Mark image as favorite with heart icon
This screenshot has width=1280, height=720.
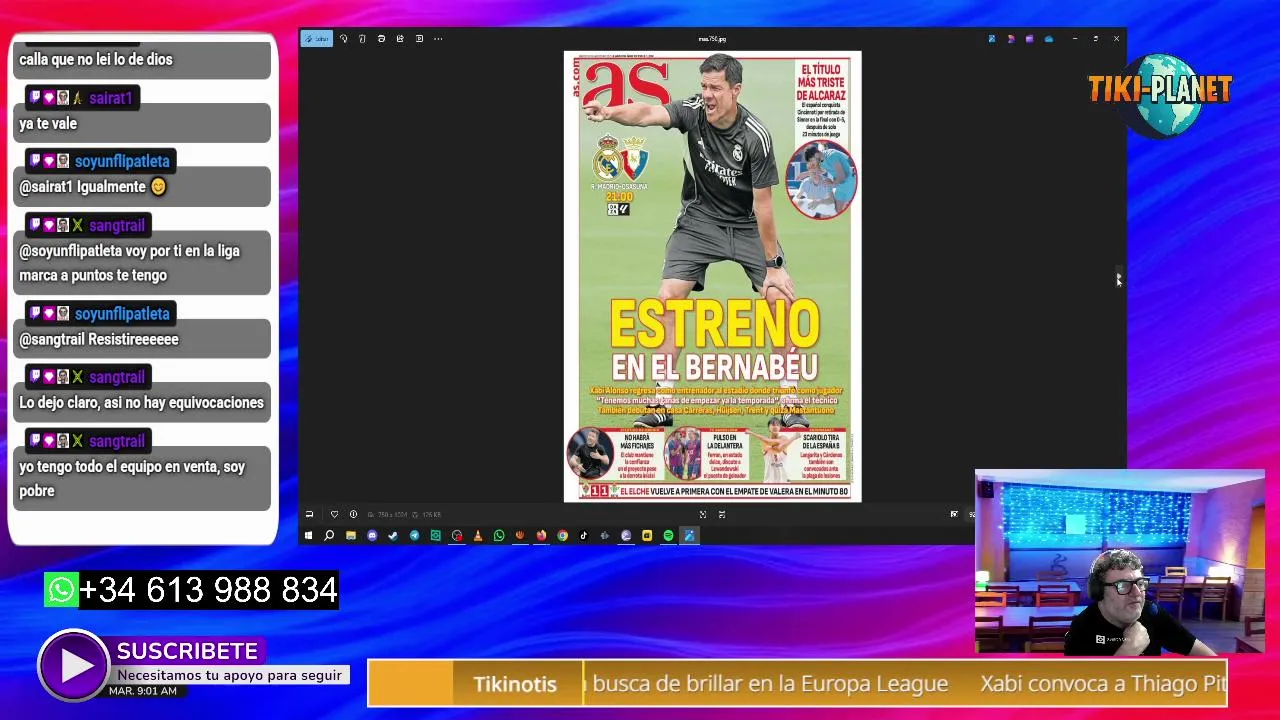tap(334, 514)
